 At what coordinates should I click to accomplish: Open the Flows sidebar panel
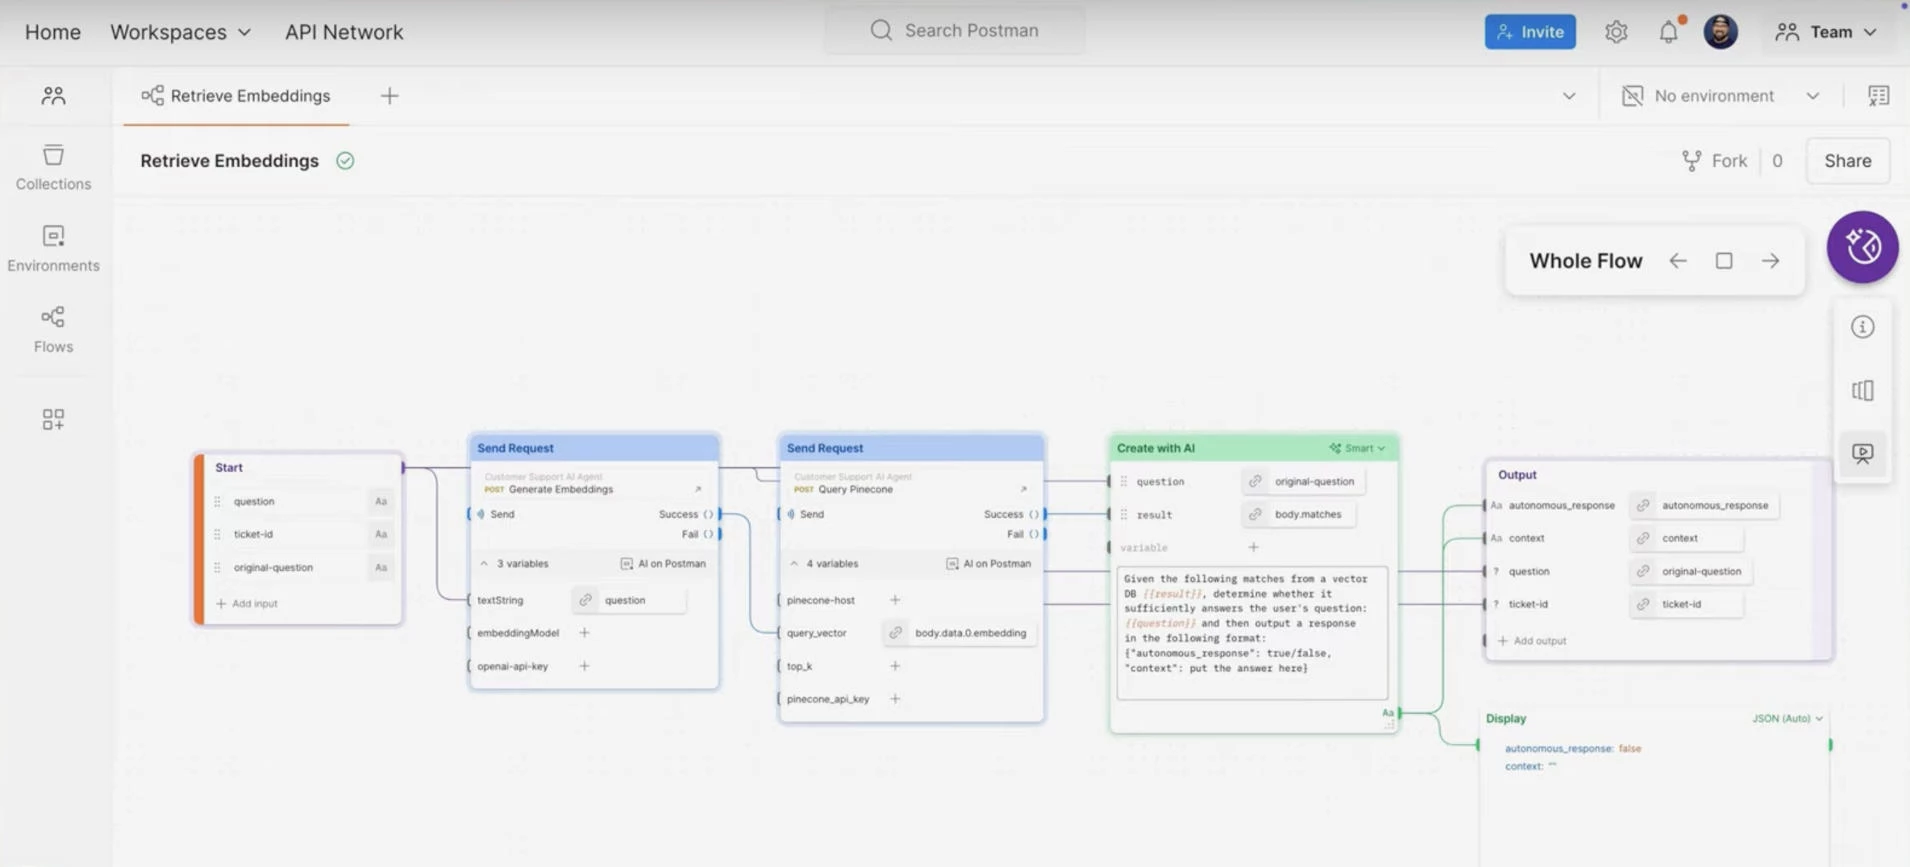(x=53, y=329)
